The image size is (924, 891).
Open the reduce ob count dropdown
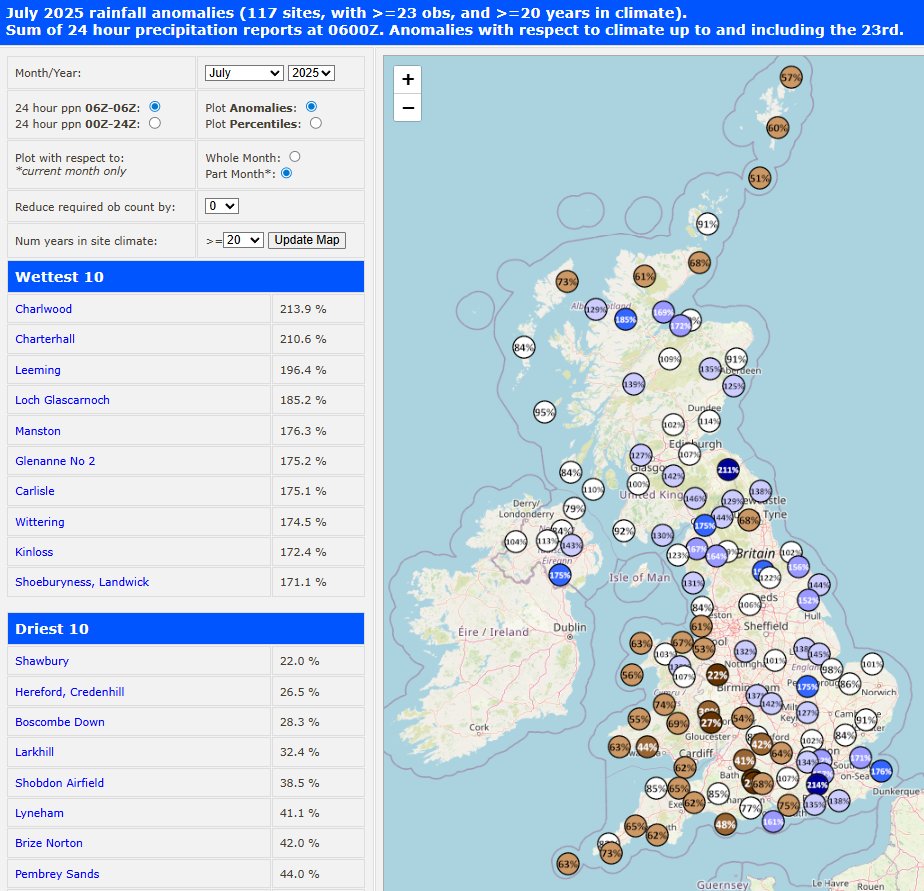[x=222, y=206]
